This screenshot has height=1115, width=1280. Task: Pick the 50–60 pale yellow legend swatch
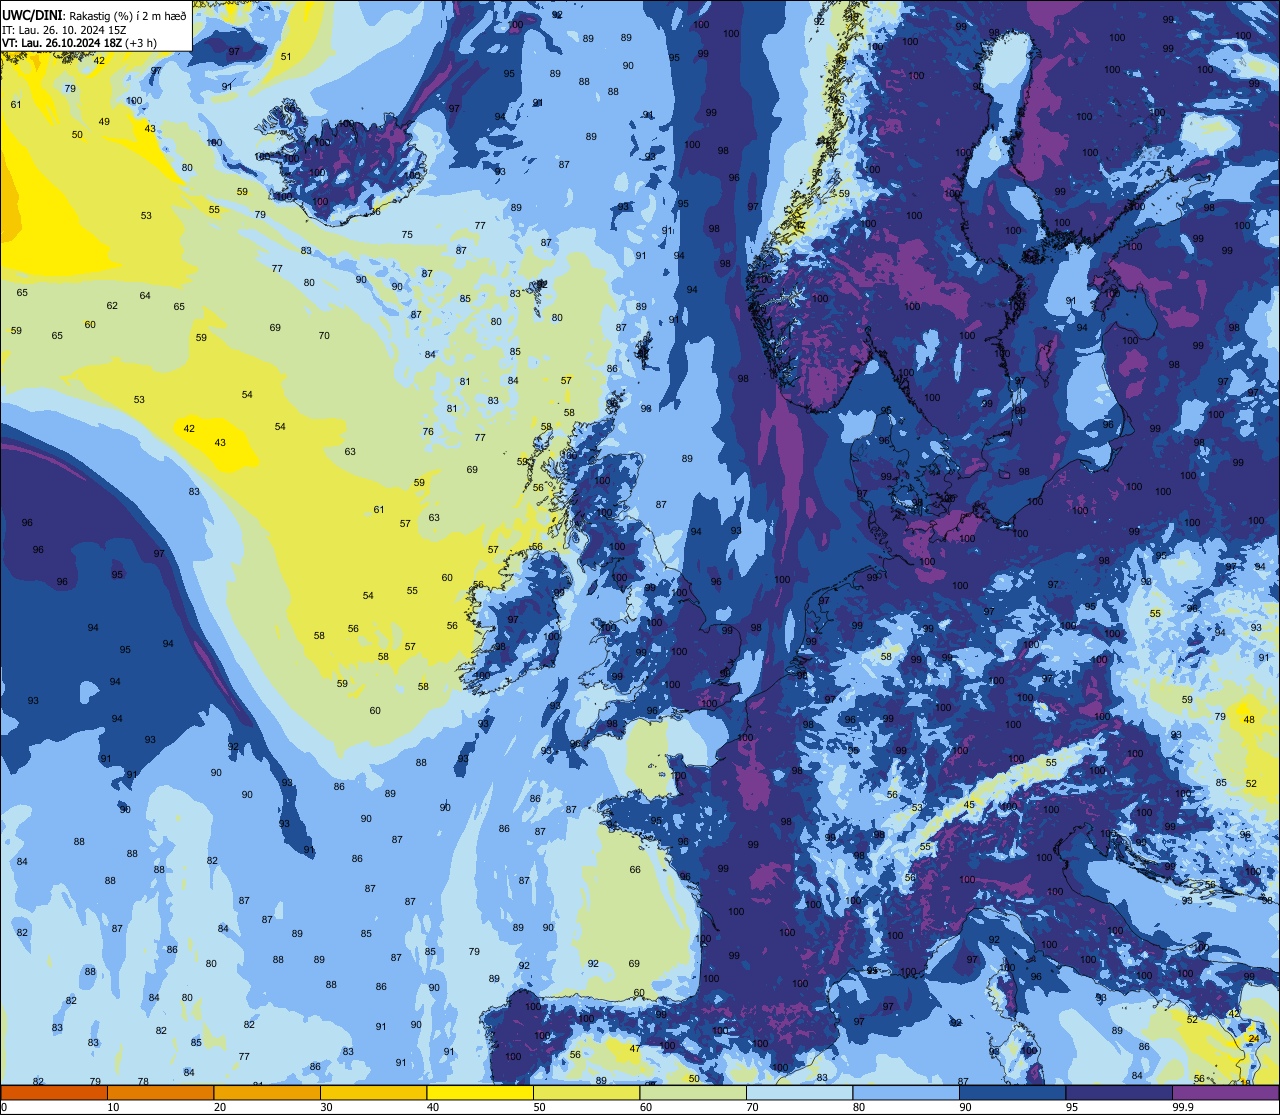point(586,1092)
